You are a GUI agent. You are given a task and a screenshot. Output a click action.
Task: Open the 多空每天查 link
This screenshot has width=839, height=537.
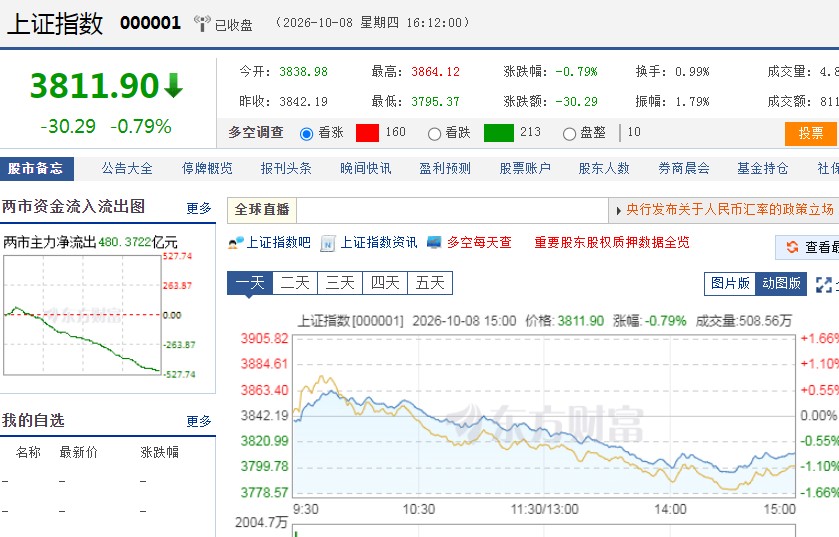click(x=479, y=243)
